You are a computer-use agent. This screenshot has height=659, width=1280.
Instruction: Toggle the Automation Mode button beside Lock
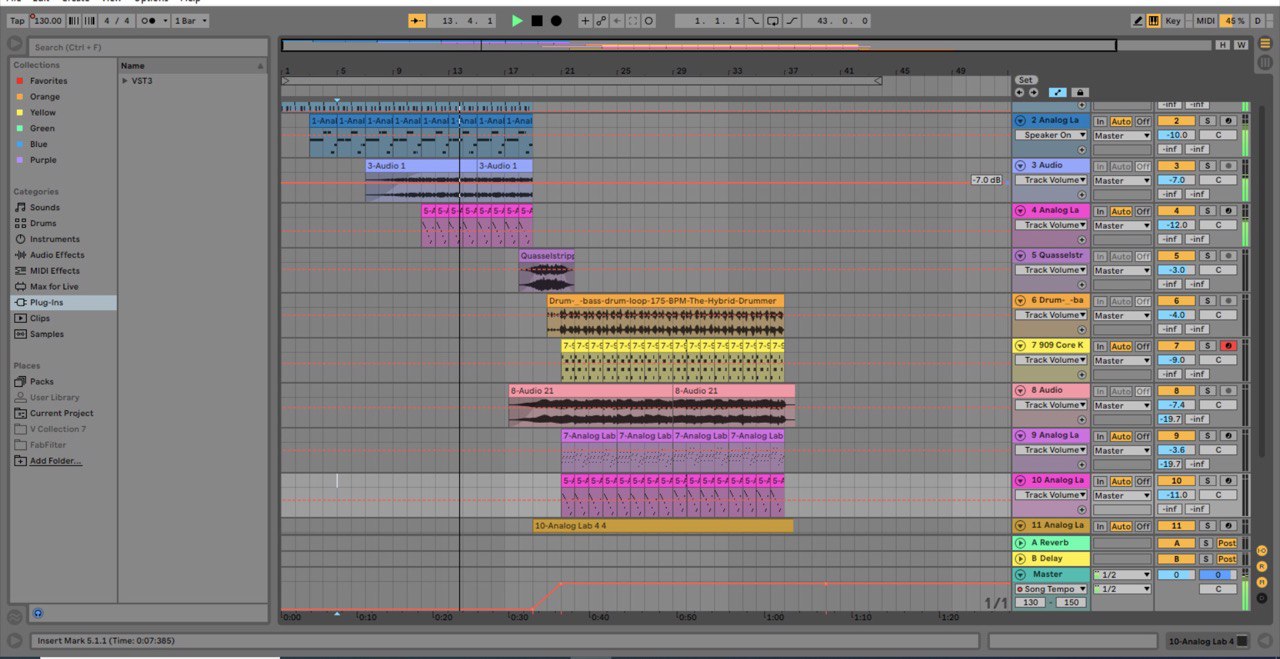1057,92
